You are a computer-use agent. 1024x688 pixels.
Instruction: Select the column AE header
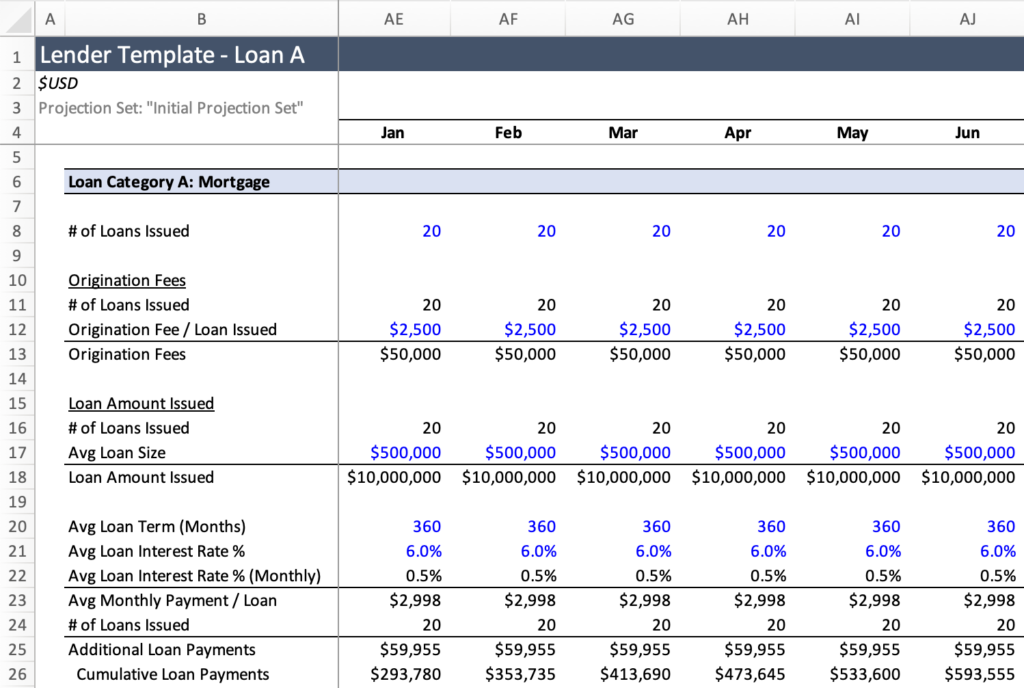pyautogui.click(x=394, y=18)
